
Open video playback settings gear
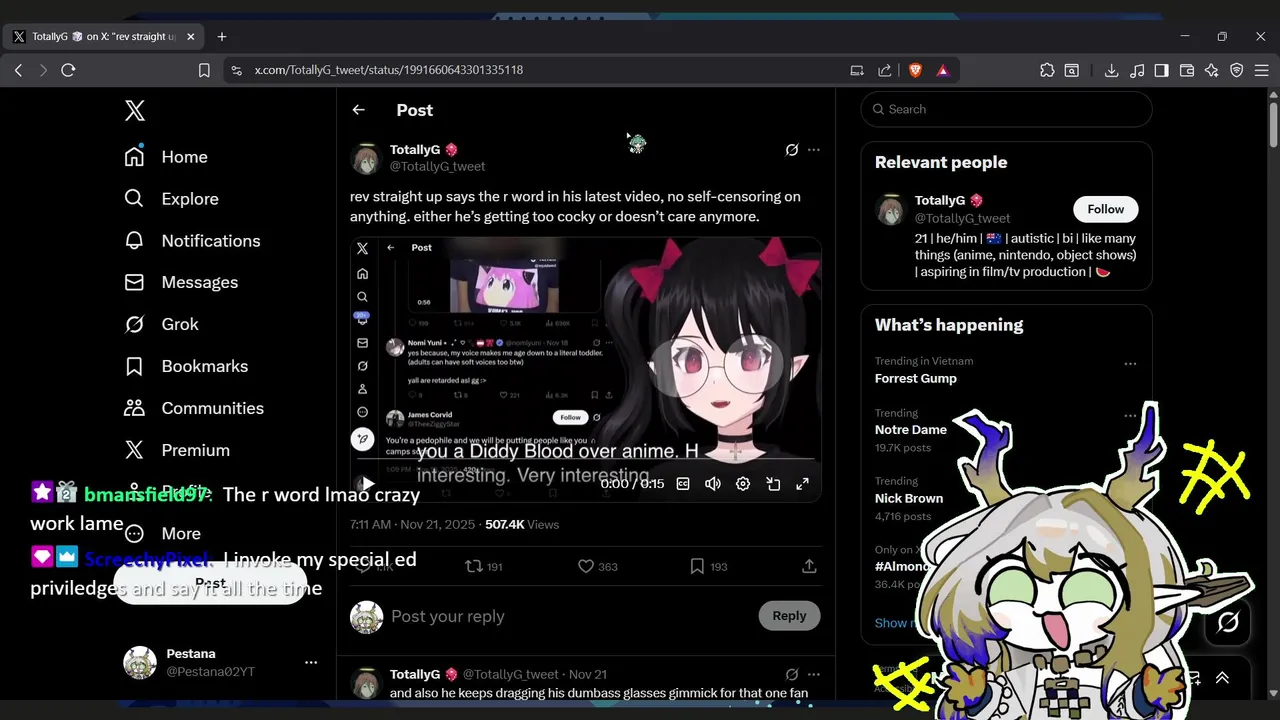pos(743,484)
